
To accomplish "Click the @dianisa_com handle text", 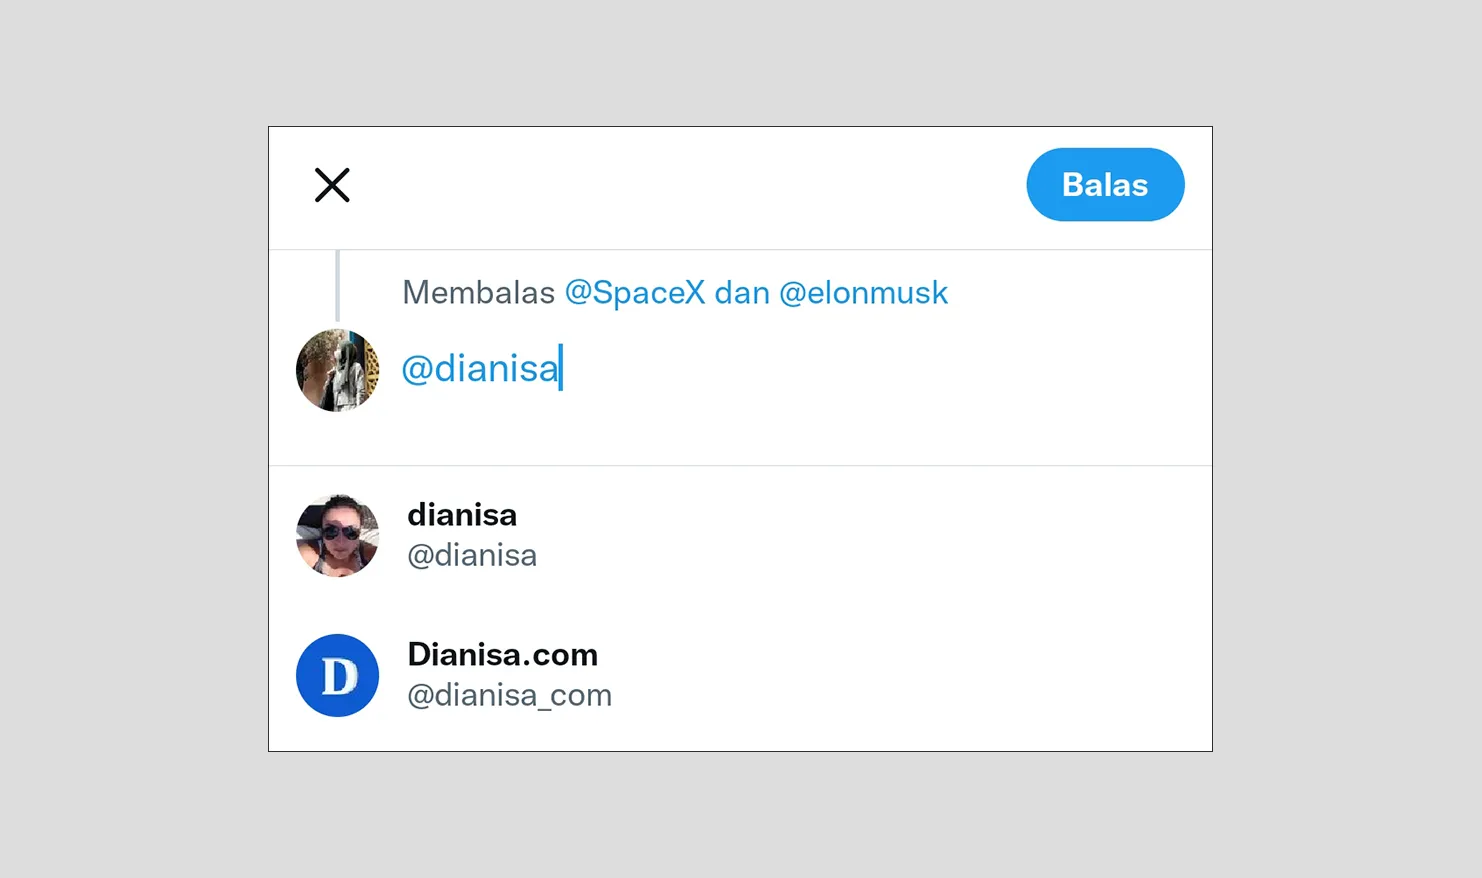I will pos(510,695).
